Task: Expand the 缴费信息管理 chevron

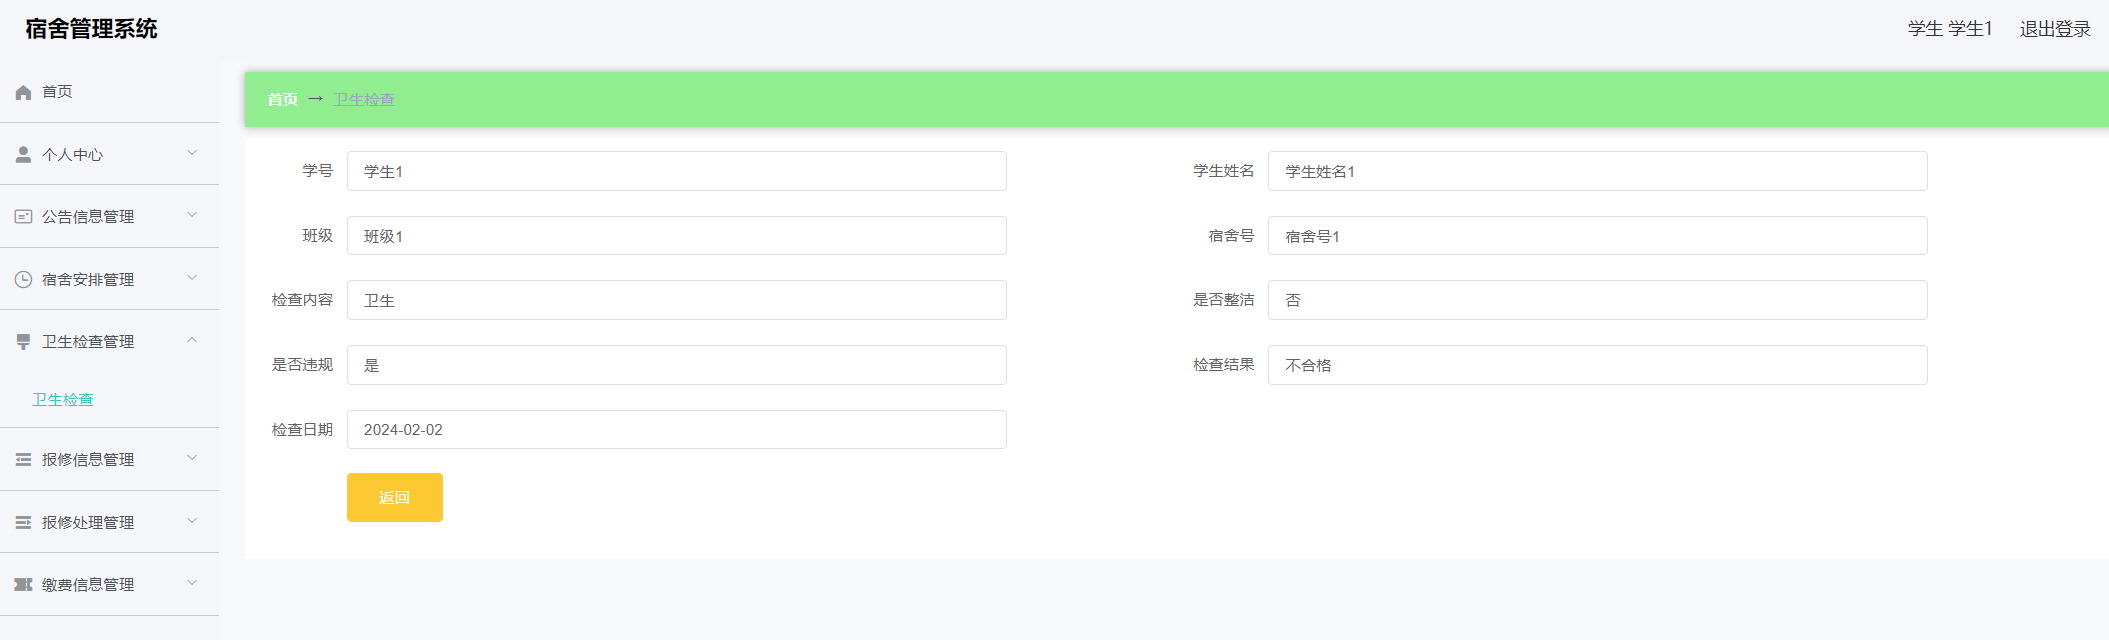Action: [x=192, y=583]
